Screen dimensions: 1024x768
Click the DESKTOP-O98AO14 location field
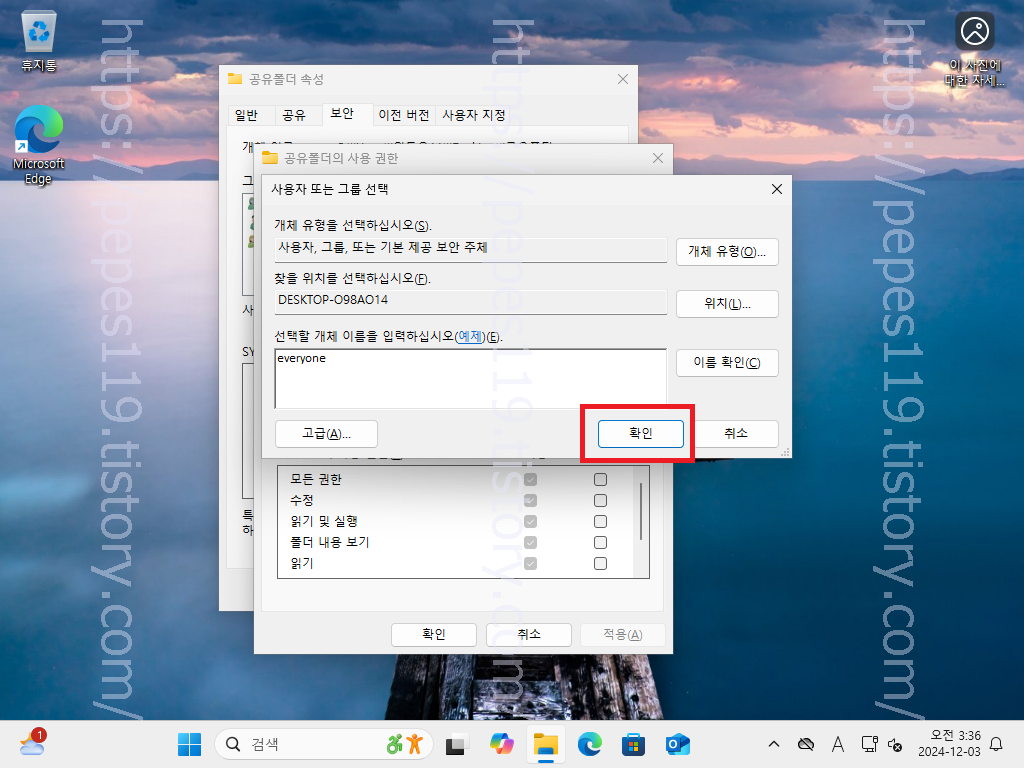point(470,300)
